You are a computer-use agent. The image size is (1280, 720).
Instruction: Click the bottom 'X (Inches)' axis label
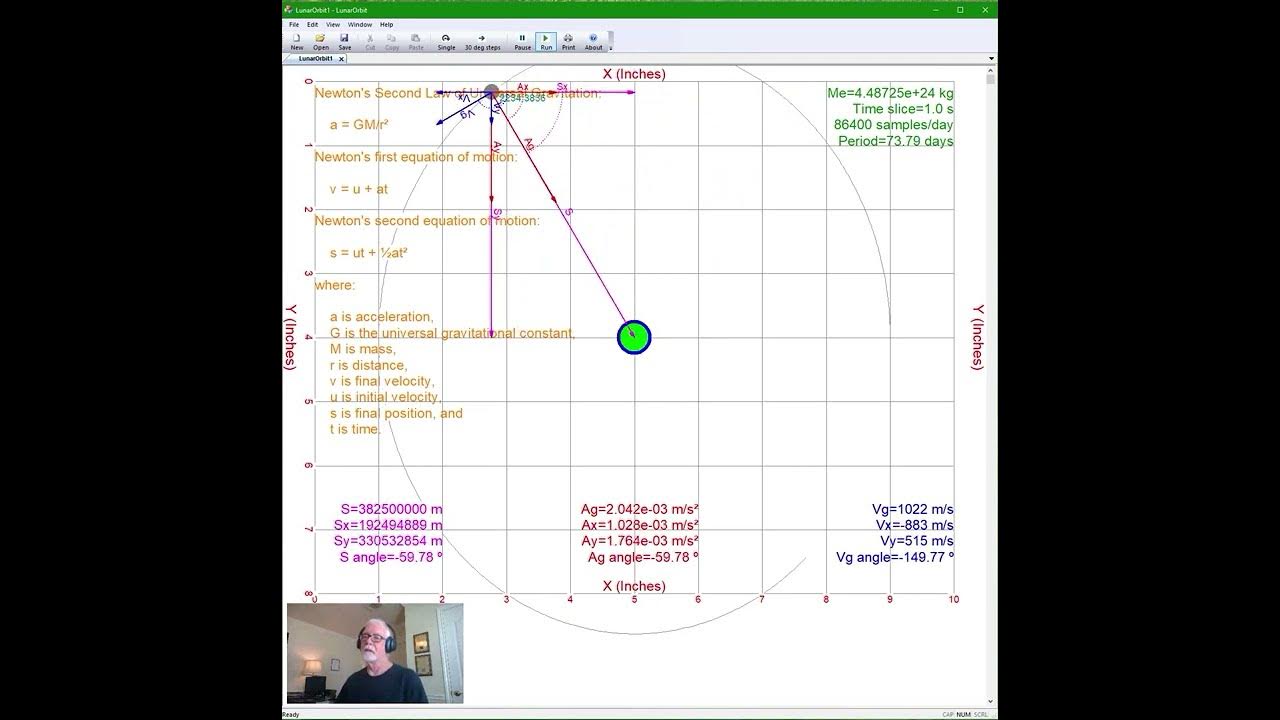point(634,586)
